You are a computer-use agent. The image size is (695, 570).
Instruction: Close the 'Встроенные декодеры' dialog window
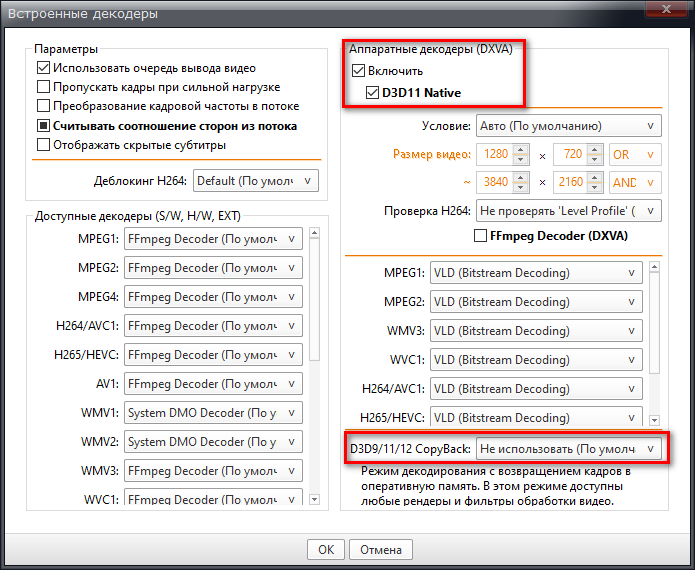666,9
